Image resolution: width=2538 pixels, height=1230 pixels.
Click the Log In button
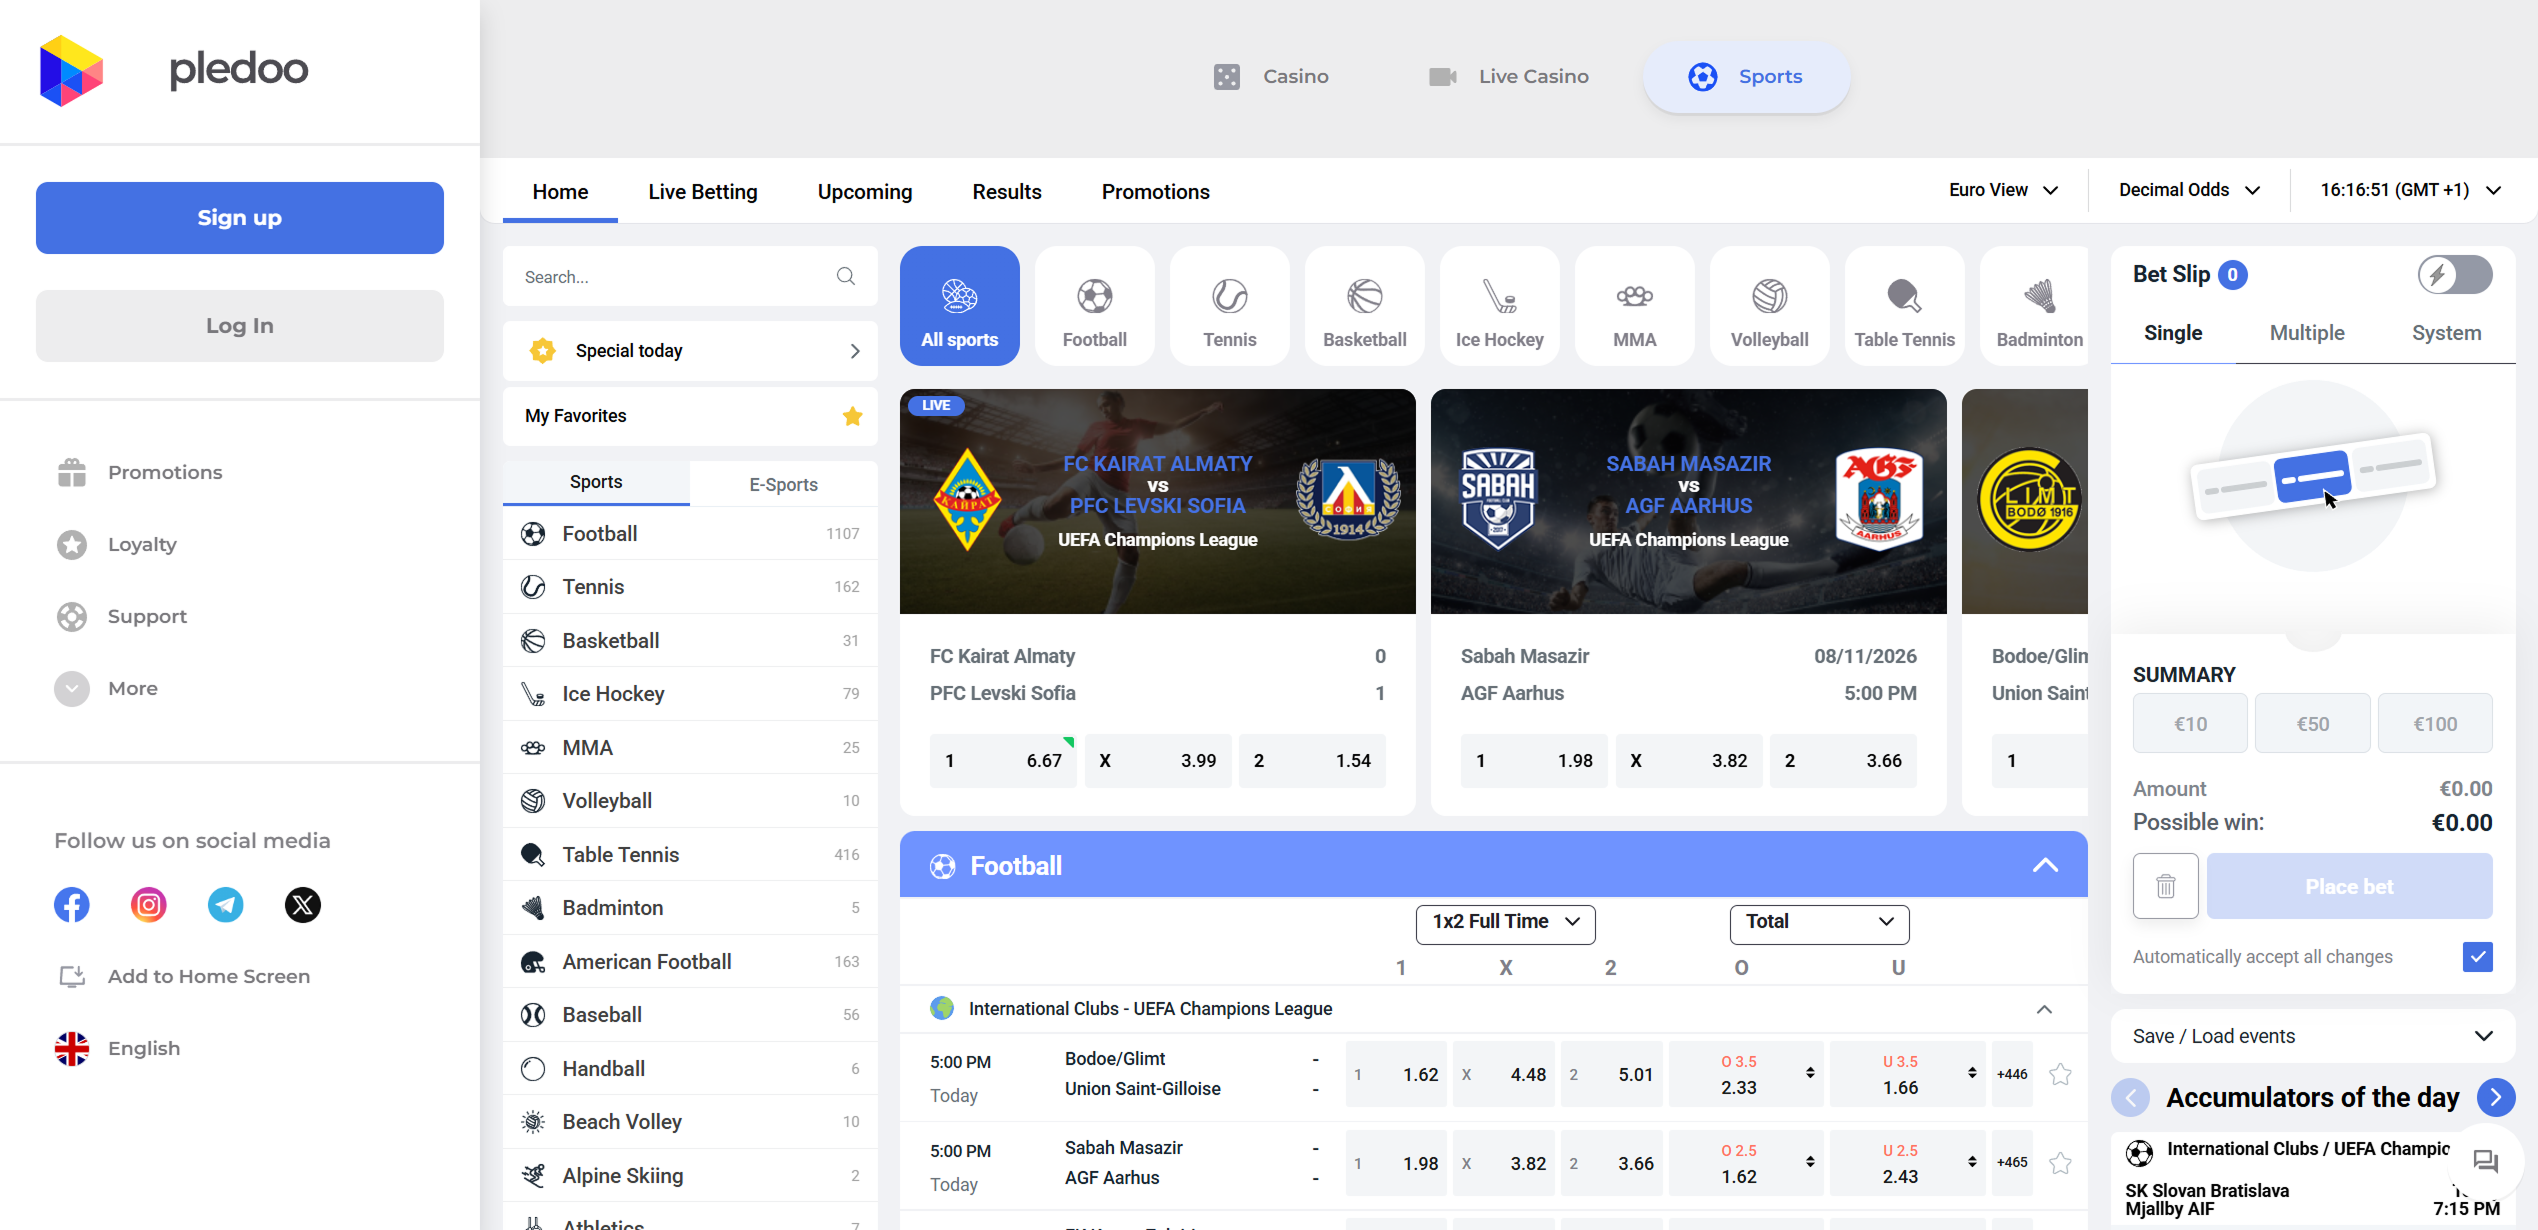pyautogui.click(x=240, y=326)
